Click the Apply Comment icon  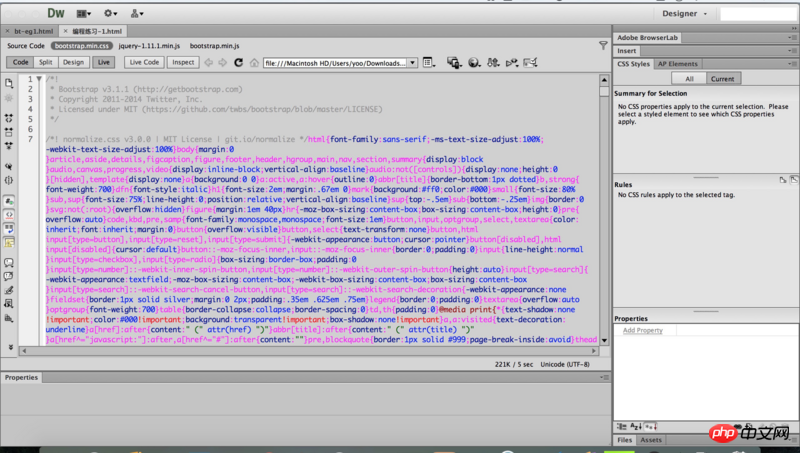(9, 263)
